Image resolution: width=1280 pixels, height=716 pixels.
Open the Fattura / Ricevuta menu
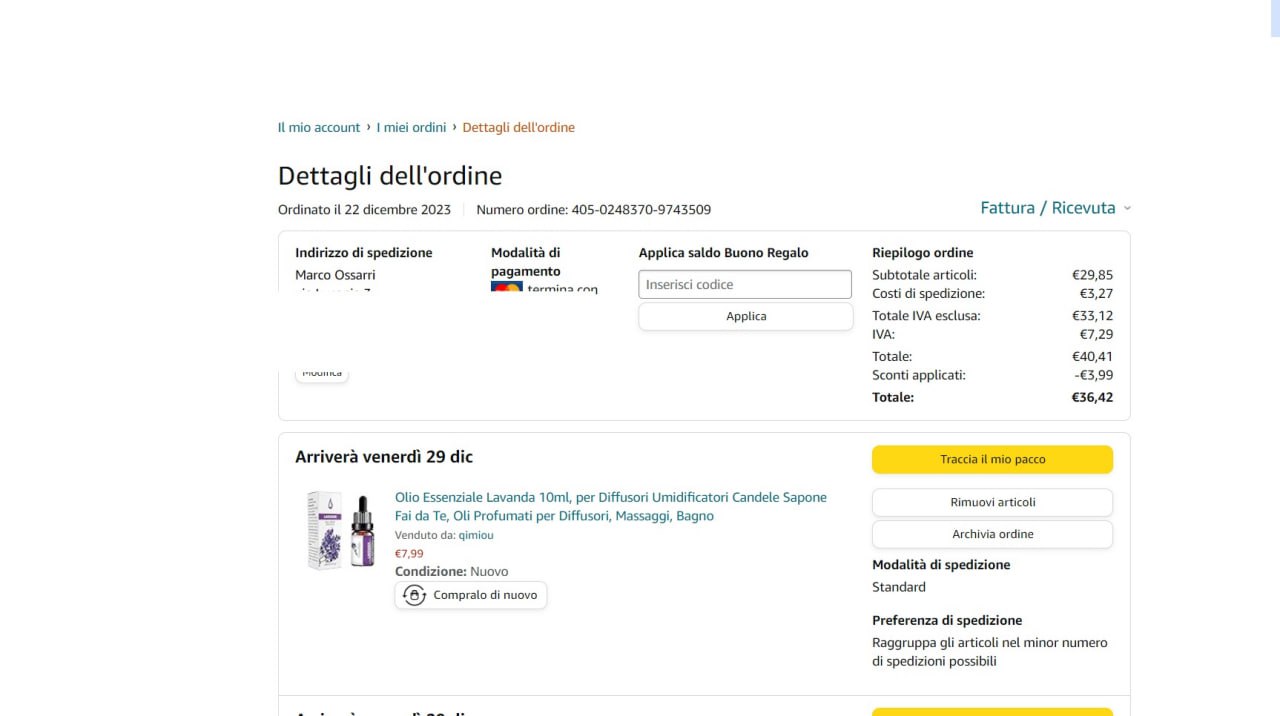pos(1047,208)
